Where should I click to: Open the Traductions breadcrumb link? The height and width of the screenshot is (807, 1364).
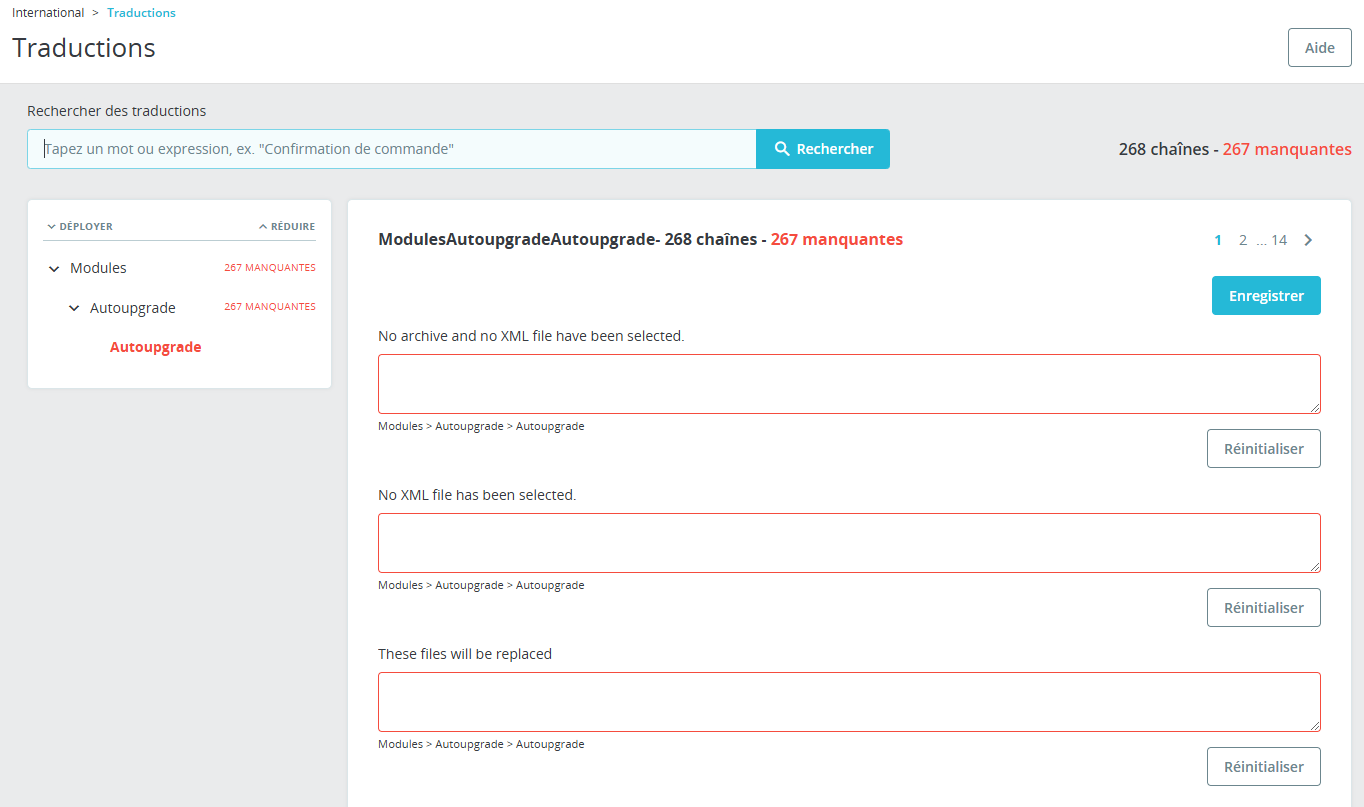(141, 13)
